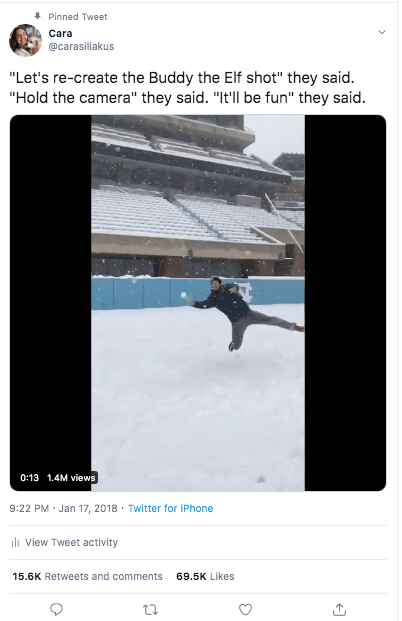Open the Twitter for iPhone link
Viewport: 402px width, 621px height.
pos(170,508)
